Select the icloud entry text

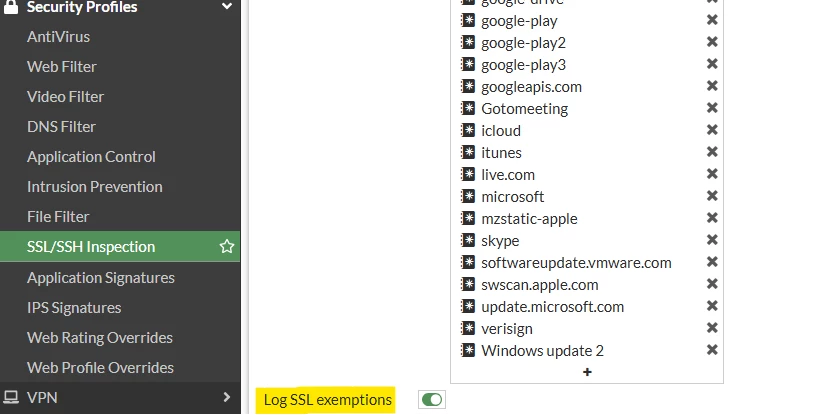[x=501, y=130]
